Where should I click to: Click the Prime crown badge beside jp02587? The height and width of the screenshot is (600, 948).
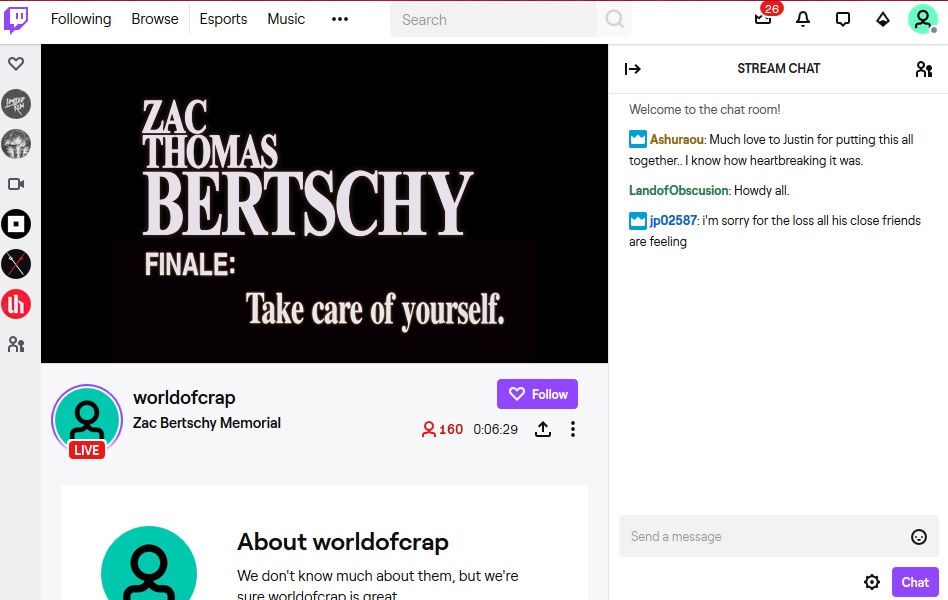coord(638,220)
